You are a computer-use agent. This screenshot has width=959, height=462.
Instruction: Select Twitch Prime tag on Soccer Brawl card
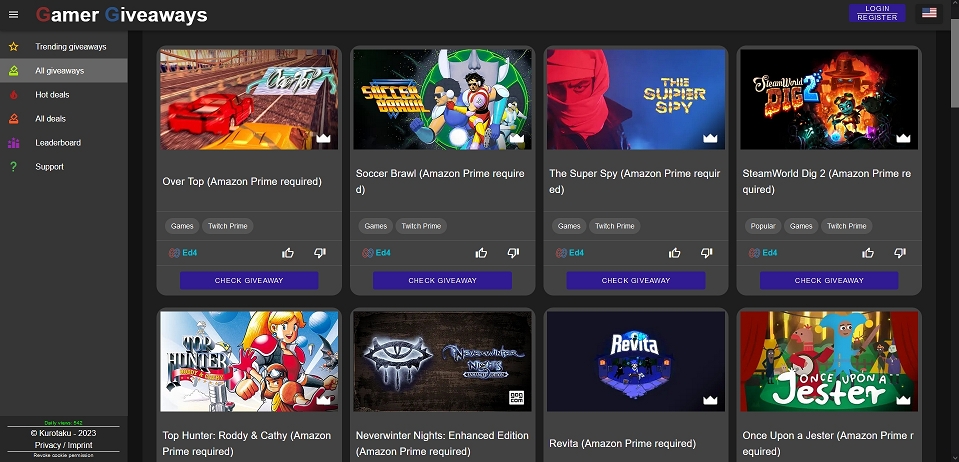point(421,226)
